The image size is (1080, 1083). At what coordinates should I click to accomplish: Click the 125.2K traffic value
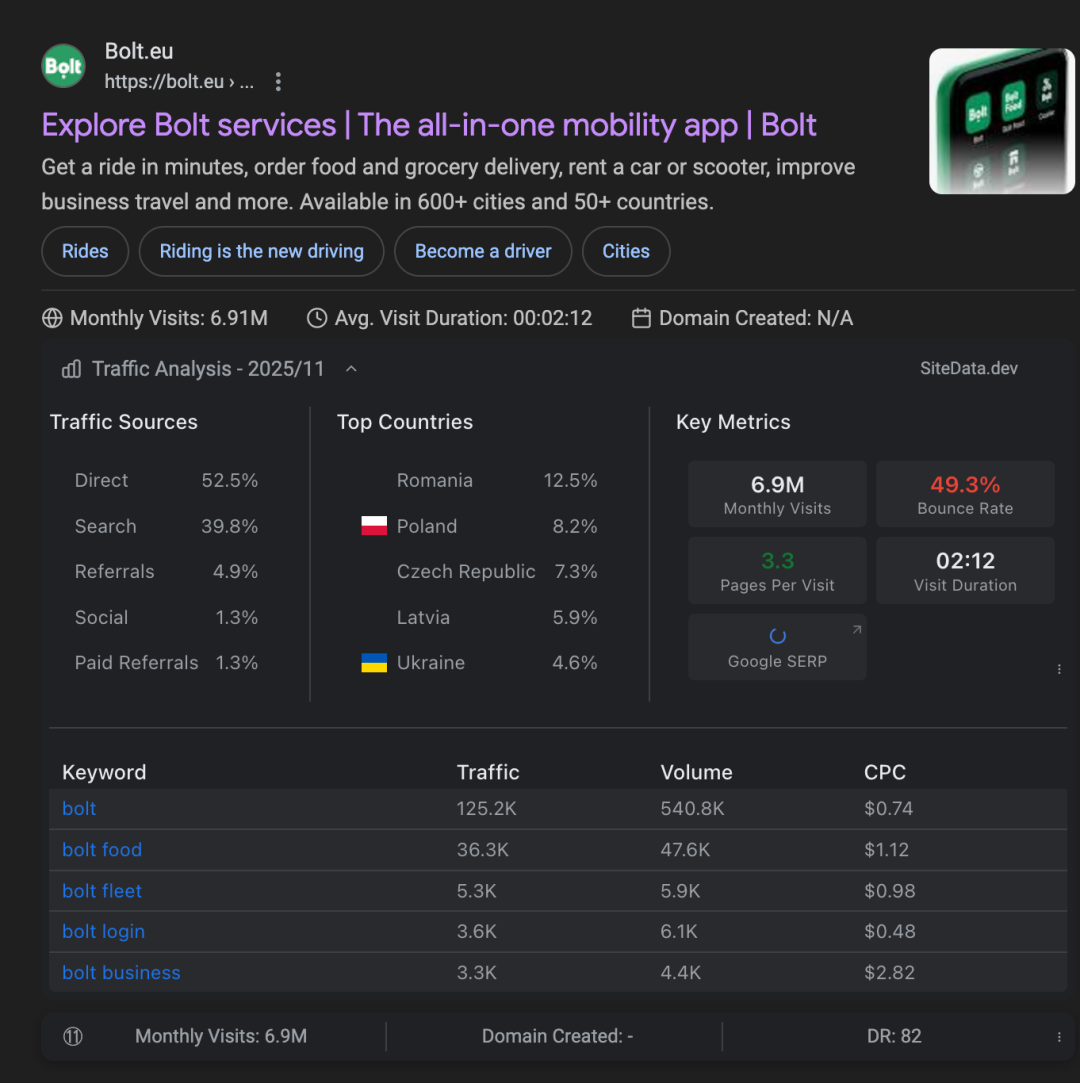coord(486,808)
